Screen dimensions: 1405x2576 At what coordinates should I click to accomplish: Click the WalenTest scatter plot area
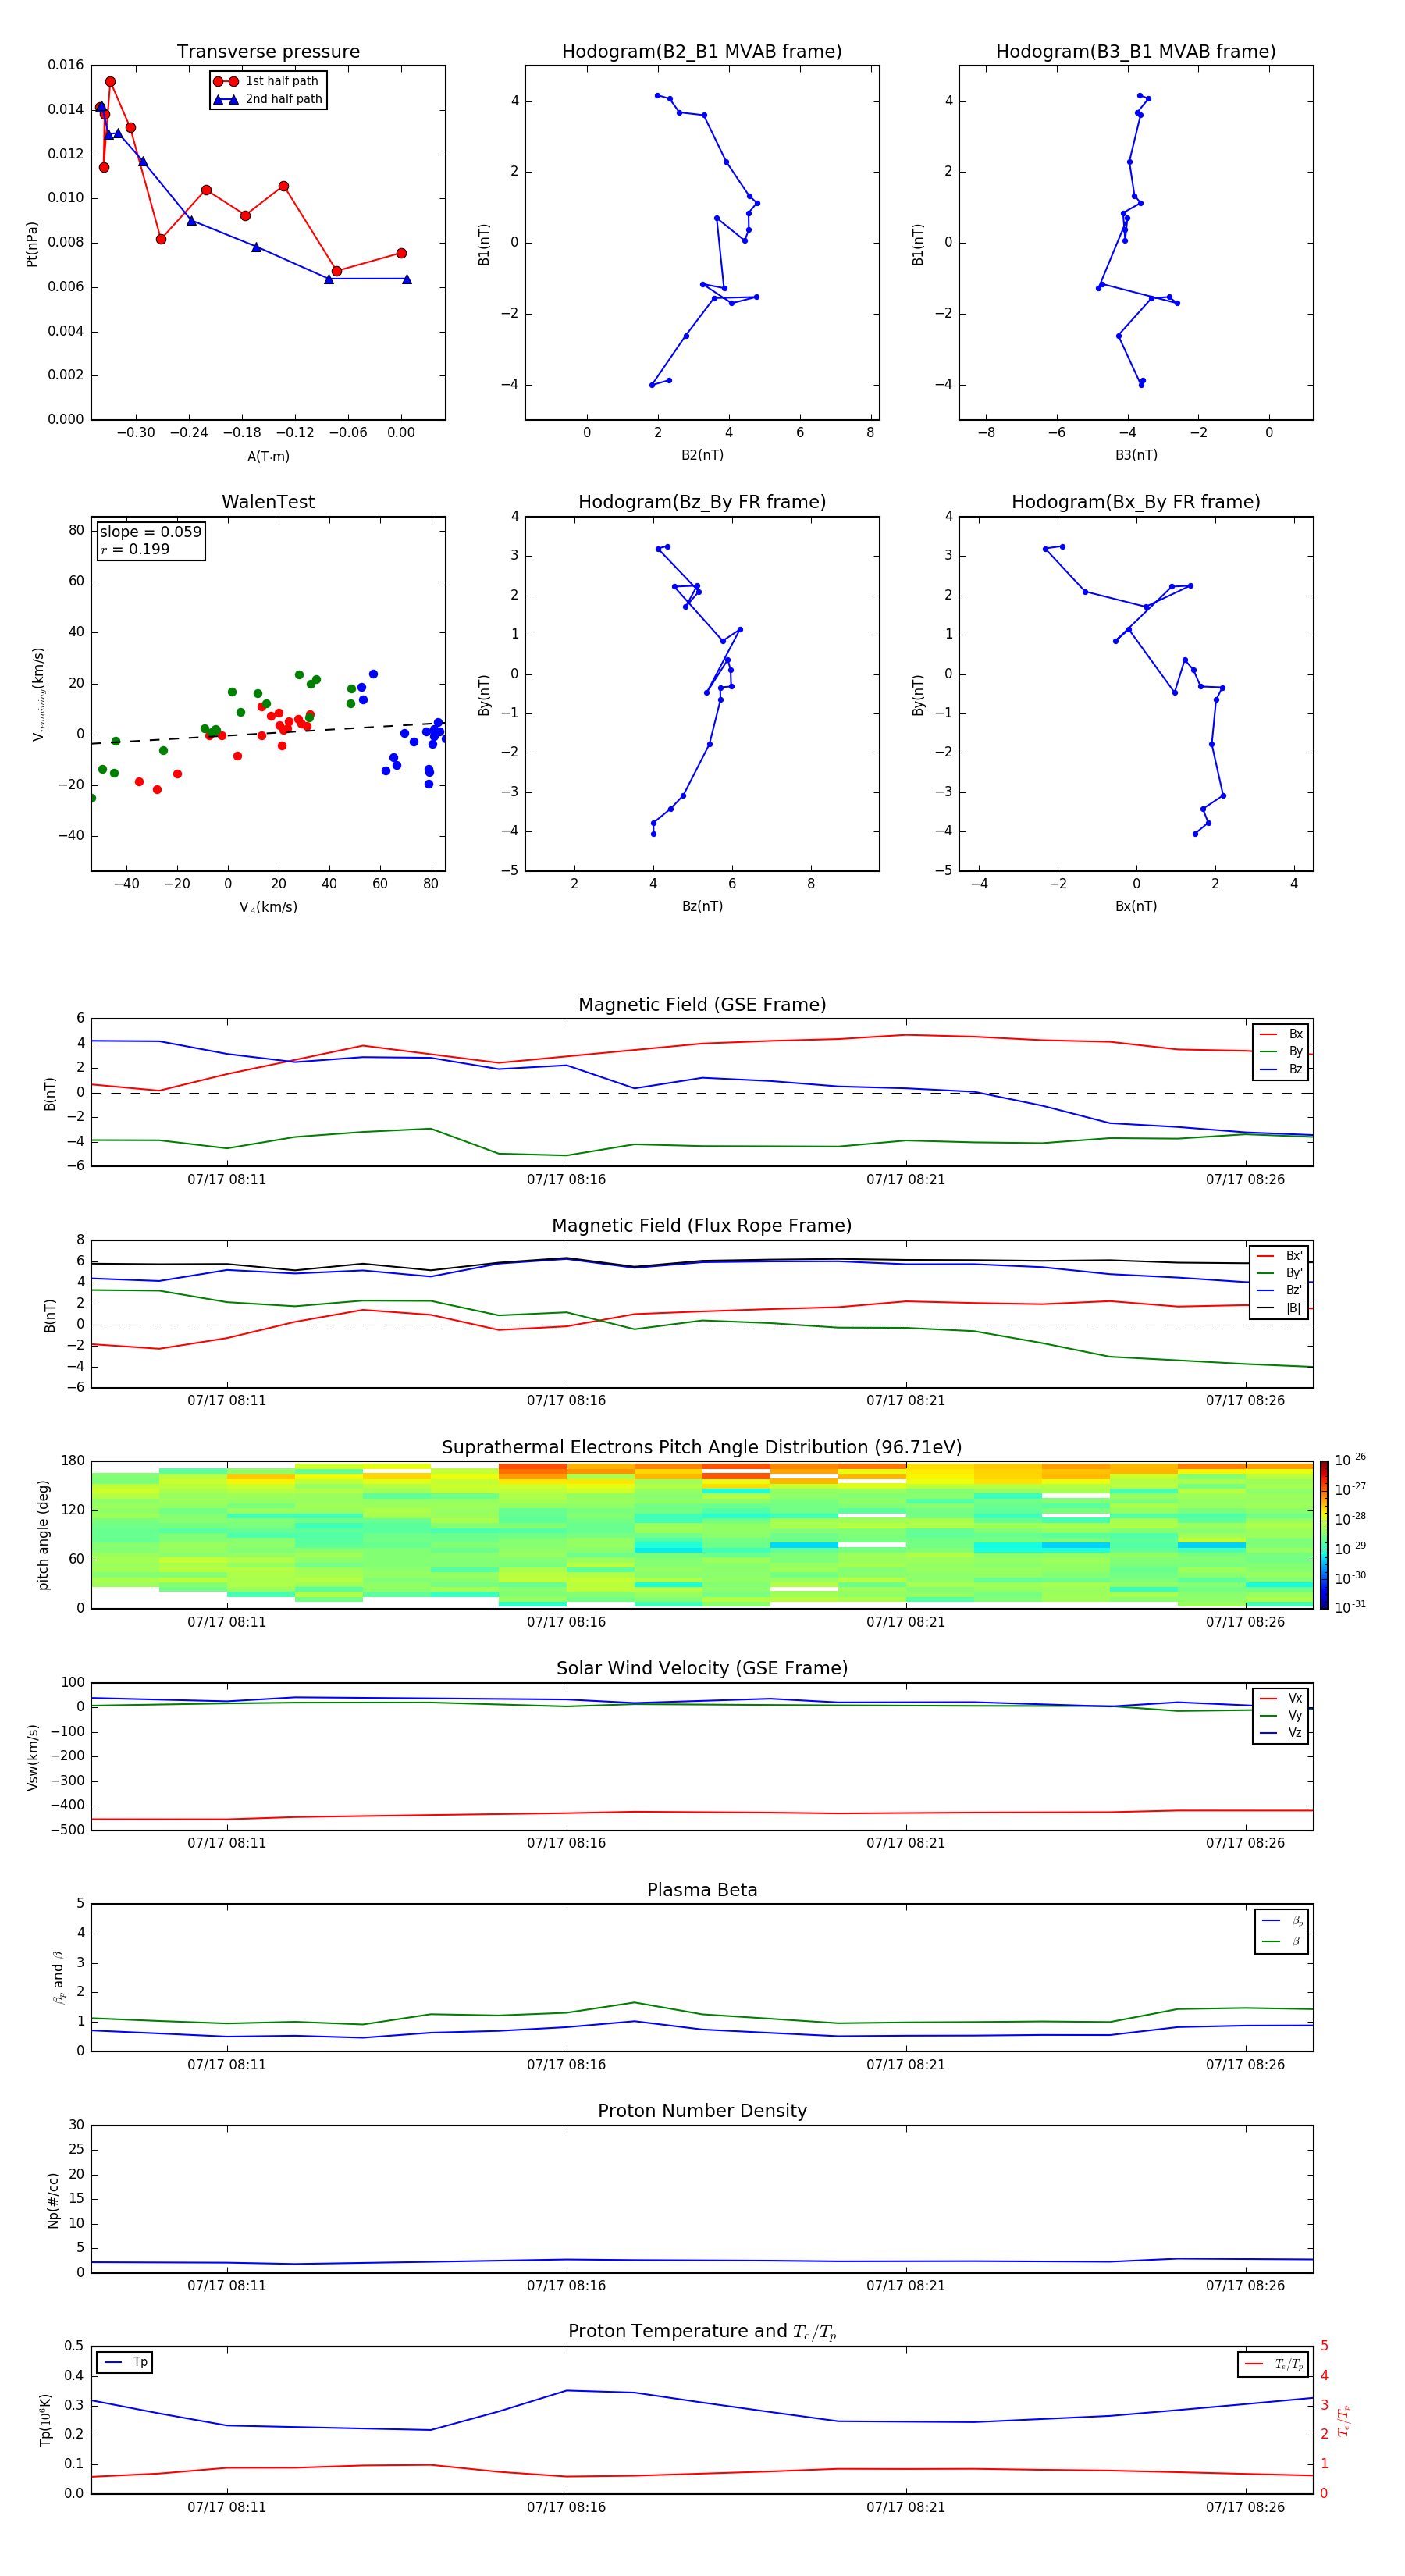(268, 694)
